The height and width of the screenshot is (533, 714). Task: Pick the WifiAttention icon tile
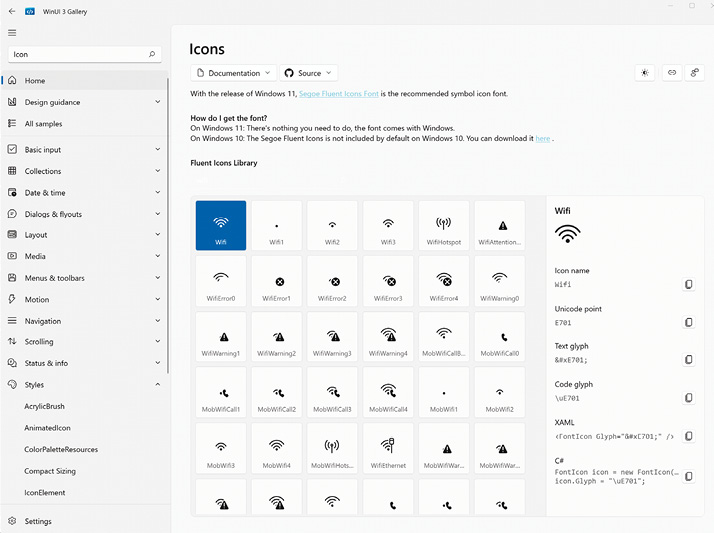(500, 225)
